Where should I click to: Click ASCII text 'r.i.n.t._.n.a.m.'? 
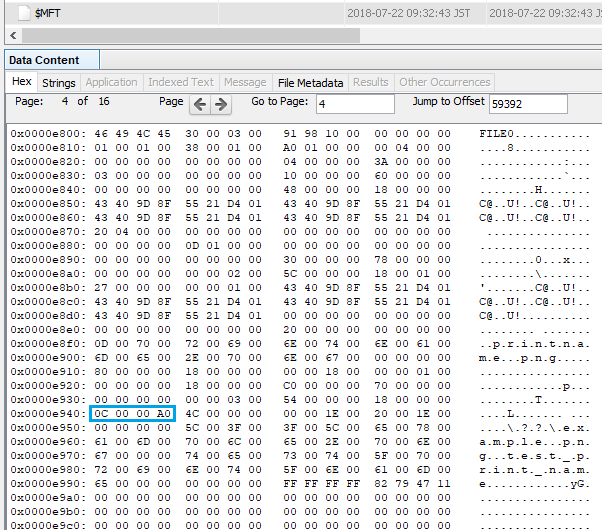(534, 470)
